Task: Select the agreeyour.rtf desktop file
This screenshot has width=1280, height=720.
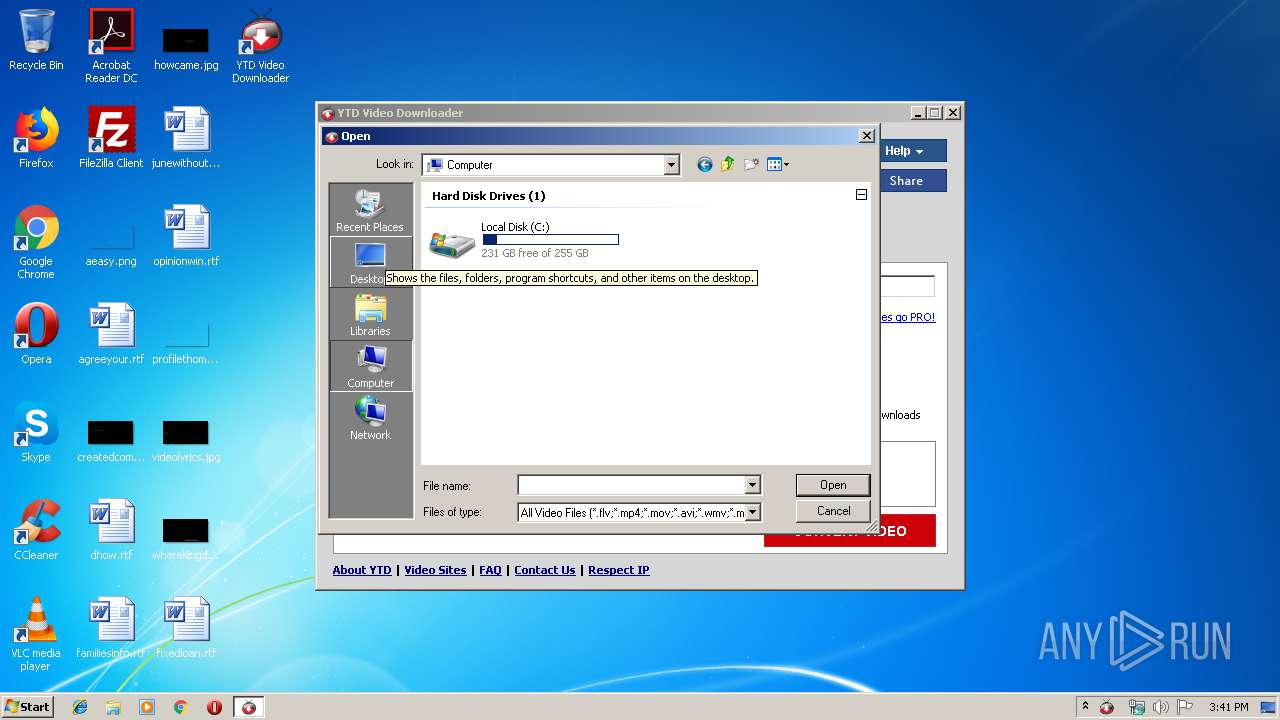Action: 111,334
